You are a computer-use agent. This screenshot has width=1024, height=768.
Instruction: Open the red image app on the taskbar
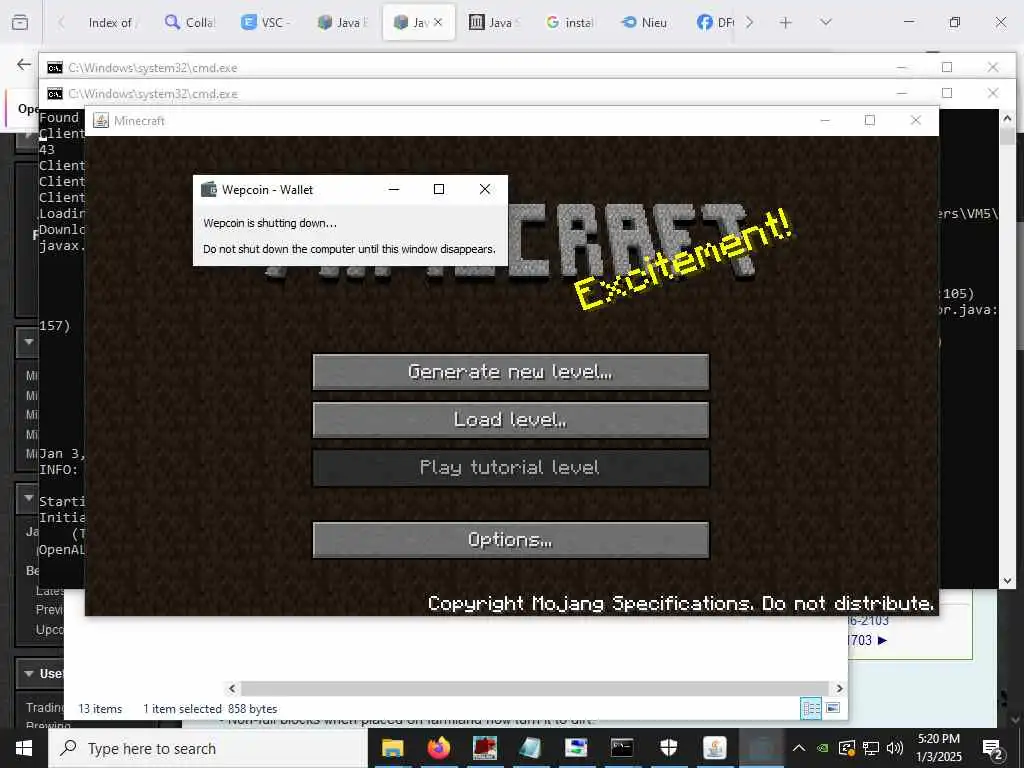coord(485,748)
